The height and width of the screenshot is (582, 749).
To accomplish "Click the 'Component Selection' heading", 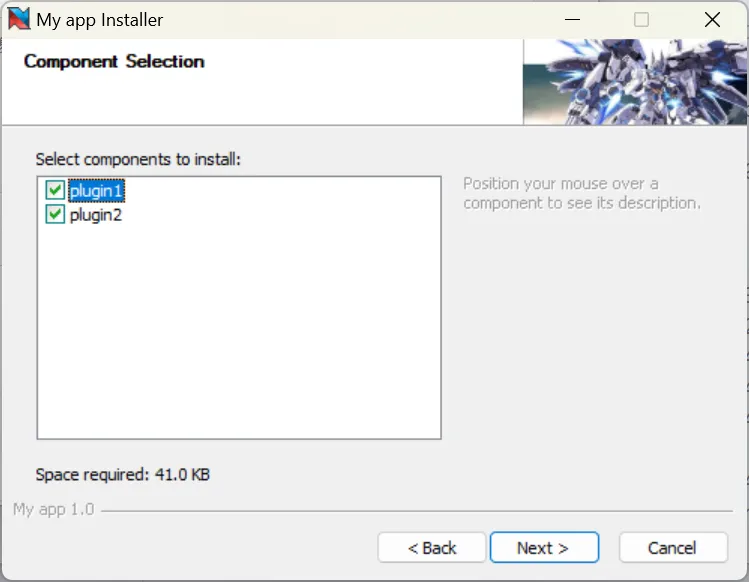I will (x=114, y=61).
